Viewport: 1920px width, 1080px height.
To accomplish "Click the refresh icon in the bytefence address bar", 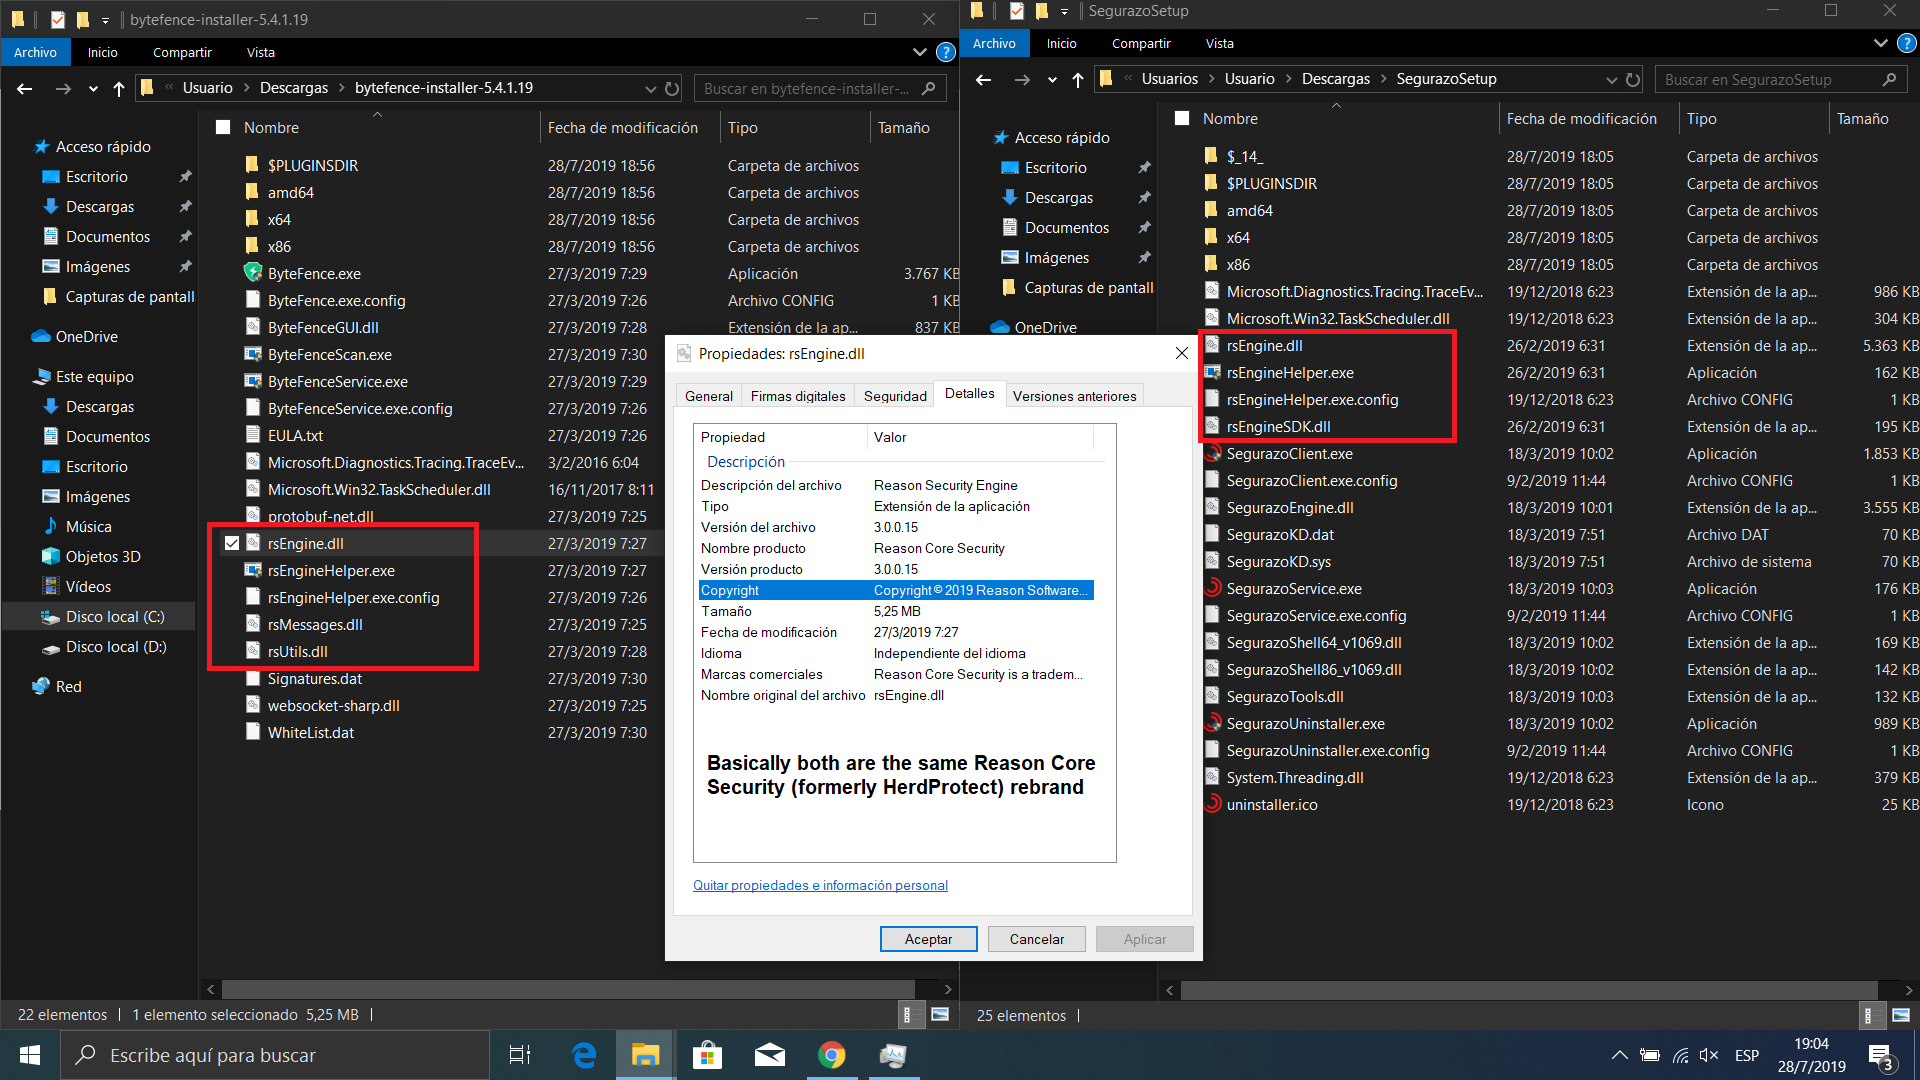I will click(672, 89).
